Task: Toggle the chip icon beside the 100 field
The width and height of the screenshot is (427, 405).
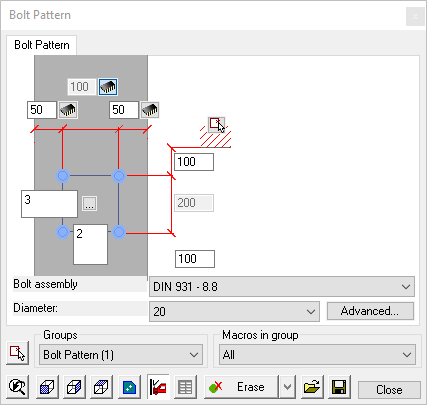Action: [108, 87]
